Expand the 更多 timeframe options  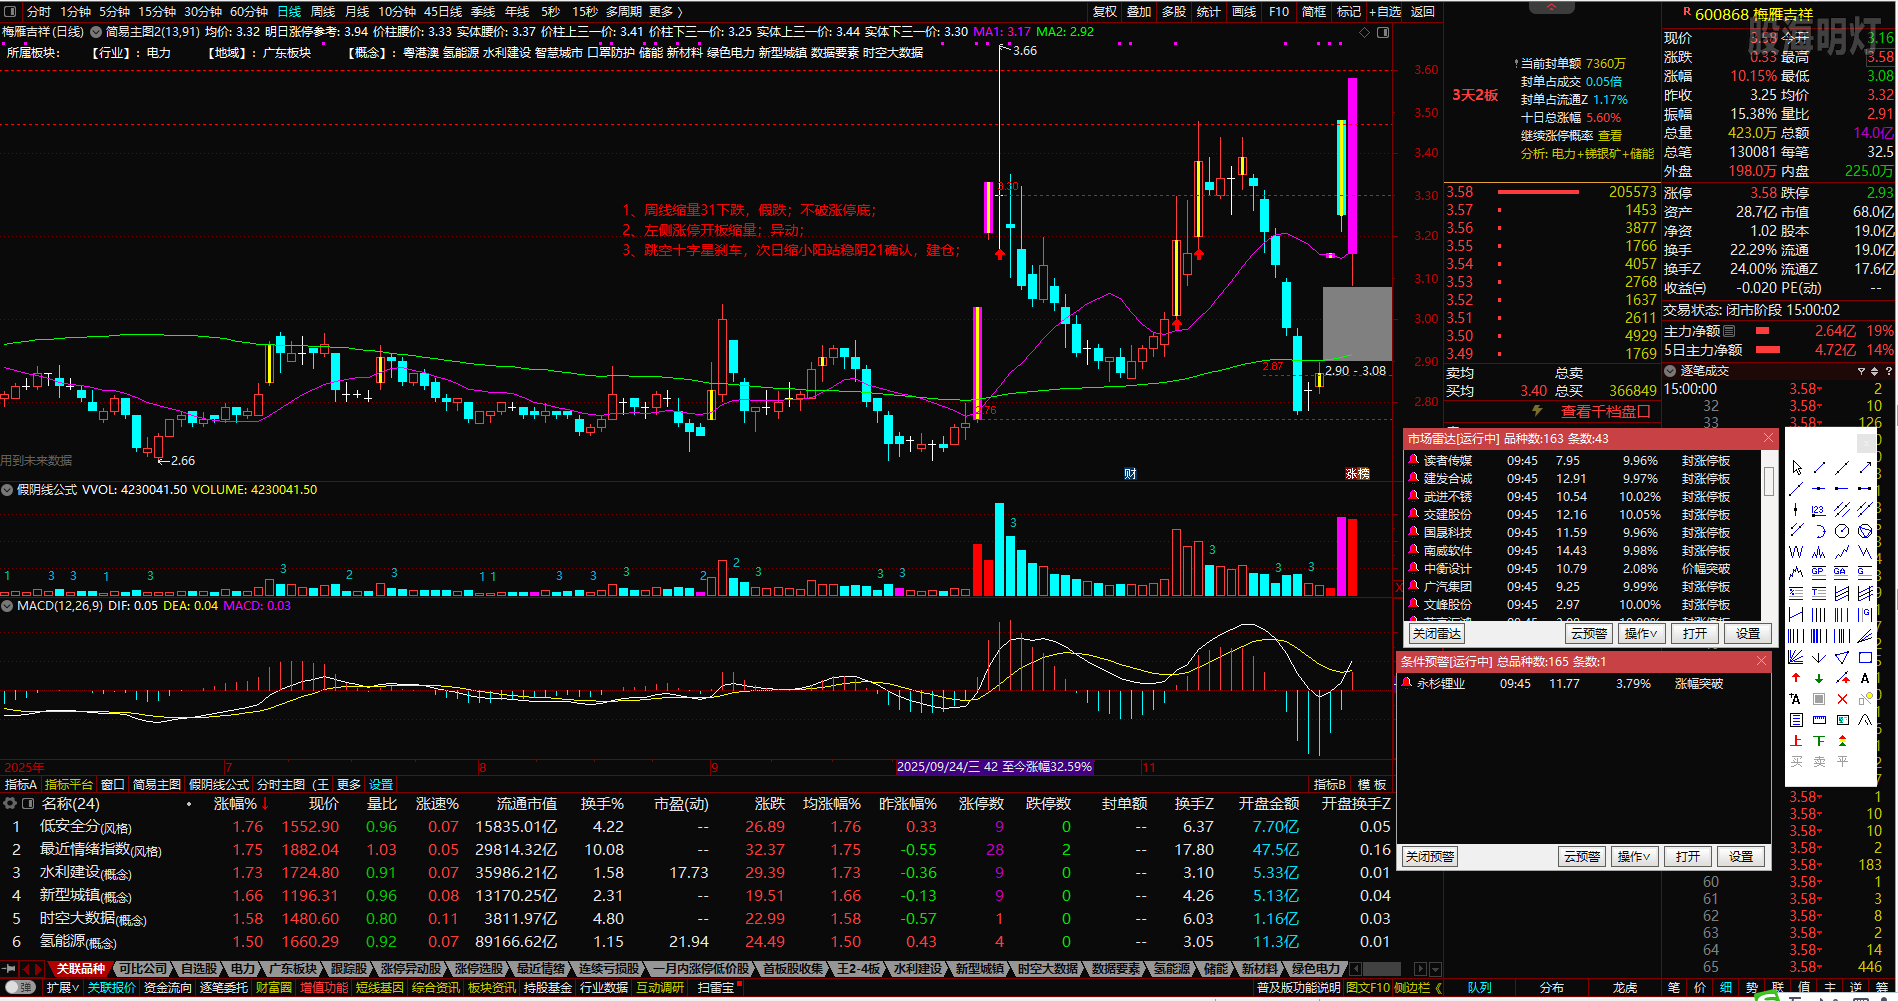point(666,12)
